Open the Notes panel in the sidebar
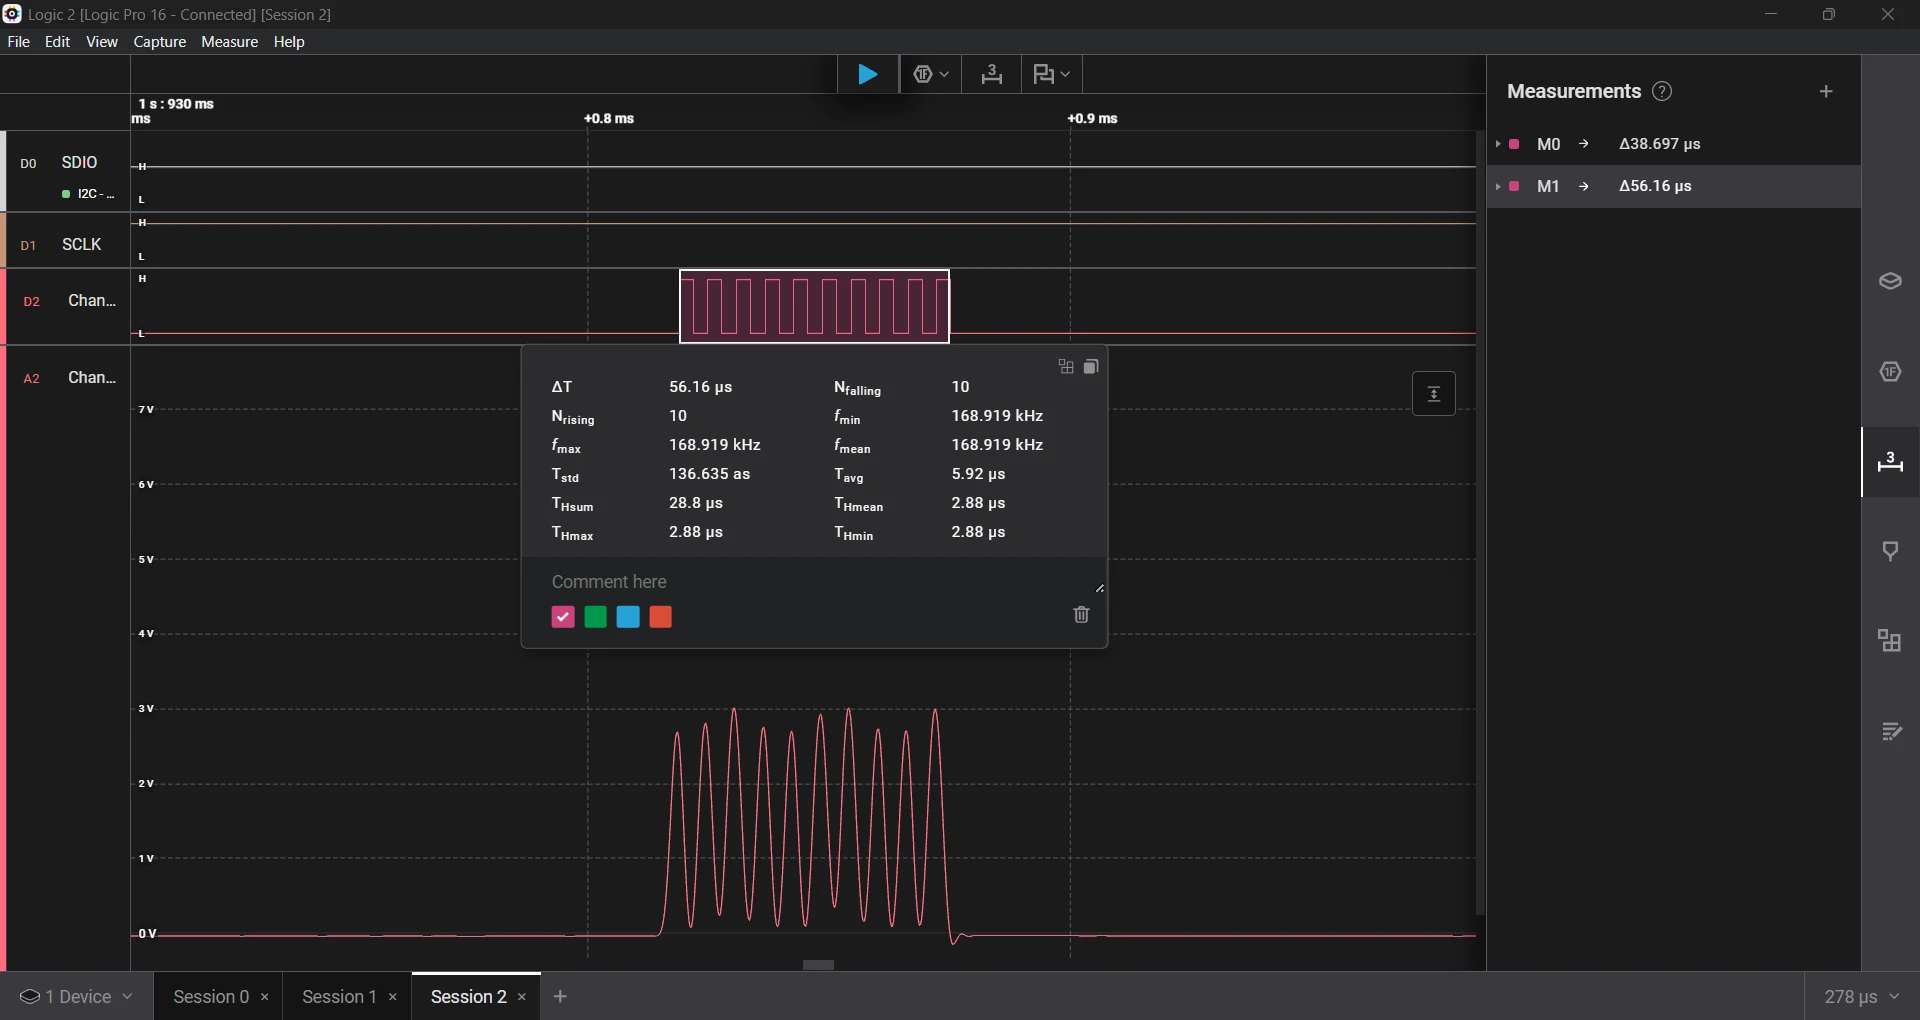Screen dimensions: 1920x1020 (x=1890, y=732)
